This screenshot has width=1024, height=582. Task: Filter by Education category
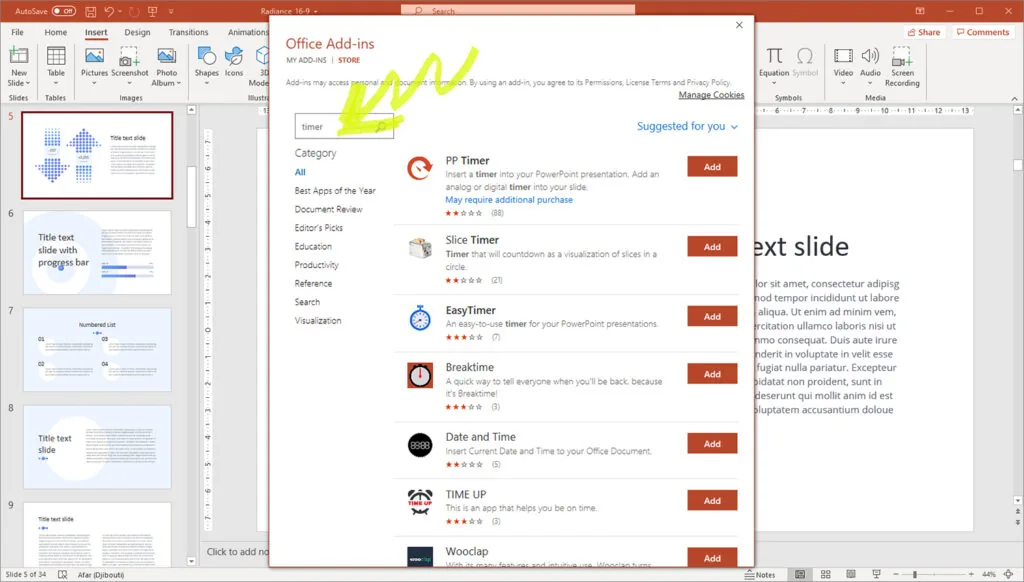[313, 246]
